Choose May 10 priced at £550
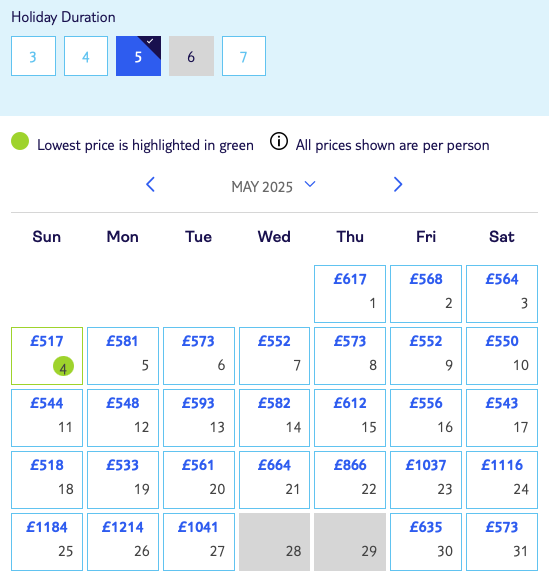Viewport: 549px width, 582px height. pyautogui.click(x=502, y=356)
